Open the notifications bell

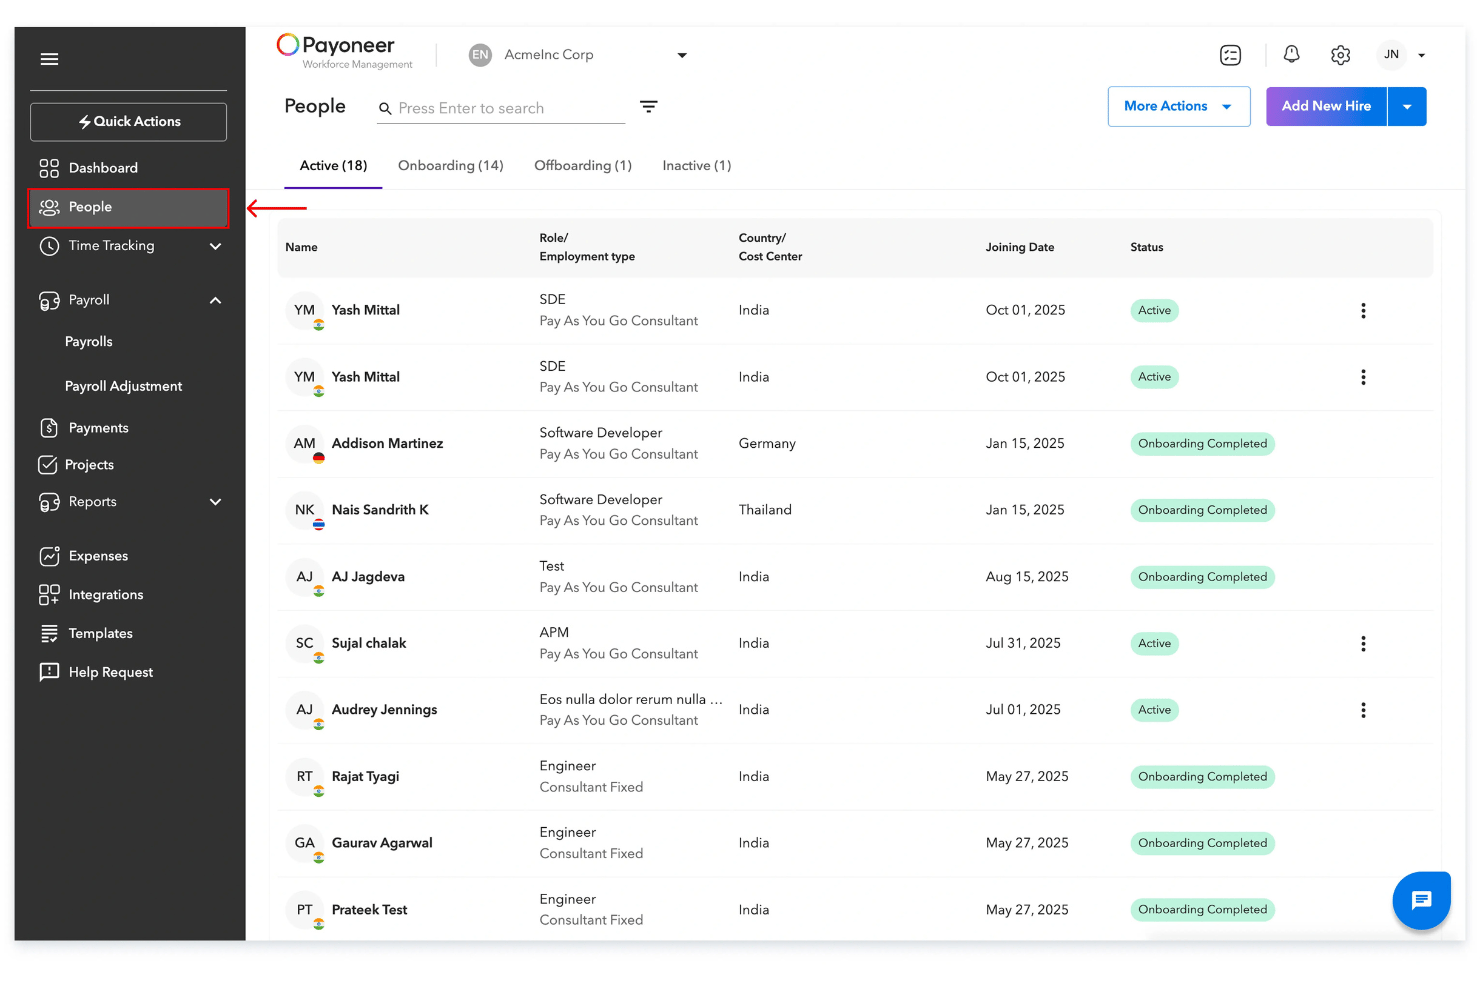click(x=1292, y=54)
